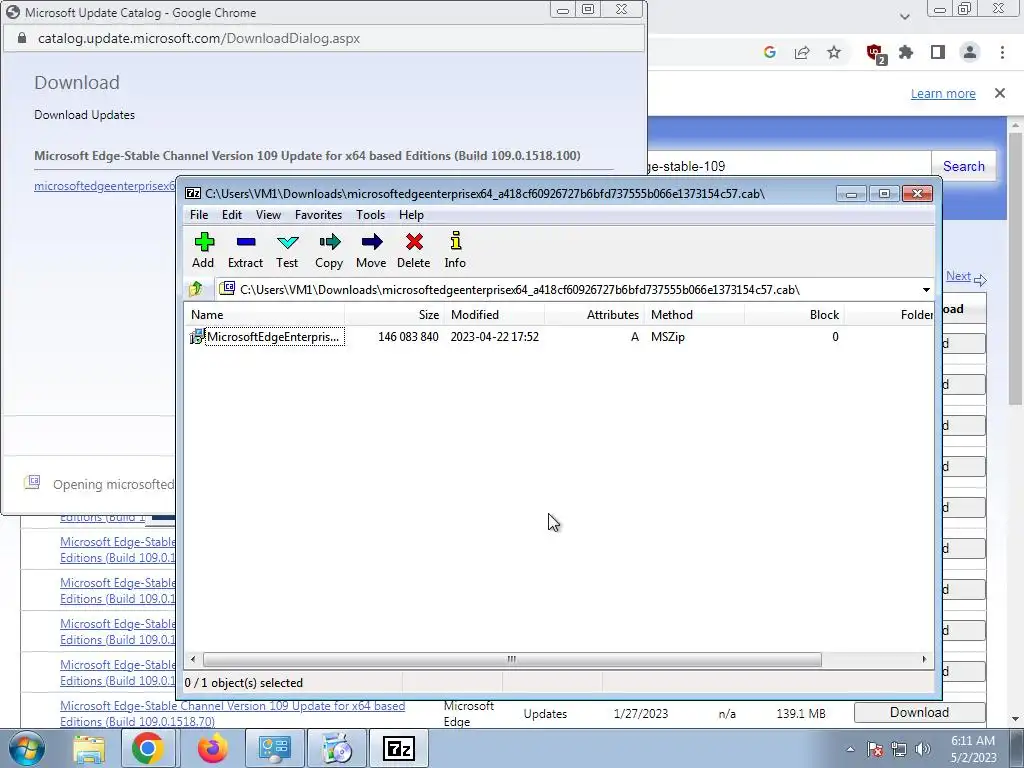Click the Search button in Update Catalog
The width and height of the screenshot is (1024, 768).
[x=963, y=166]
